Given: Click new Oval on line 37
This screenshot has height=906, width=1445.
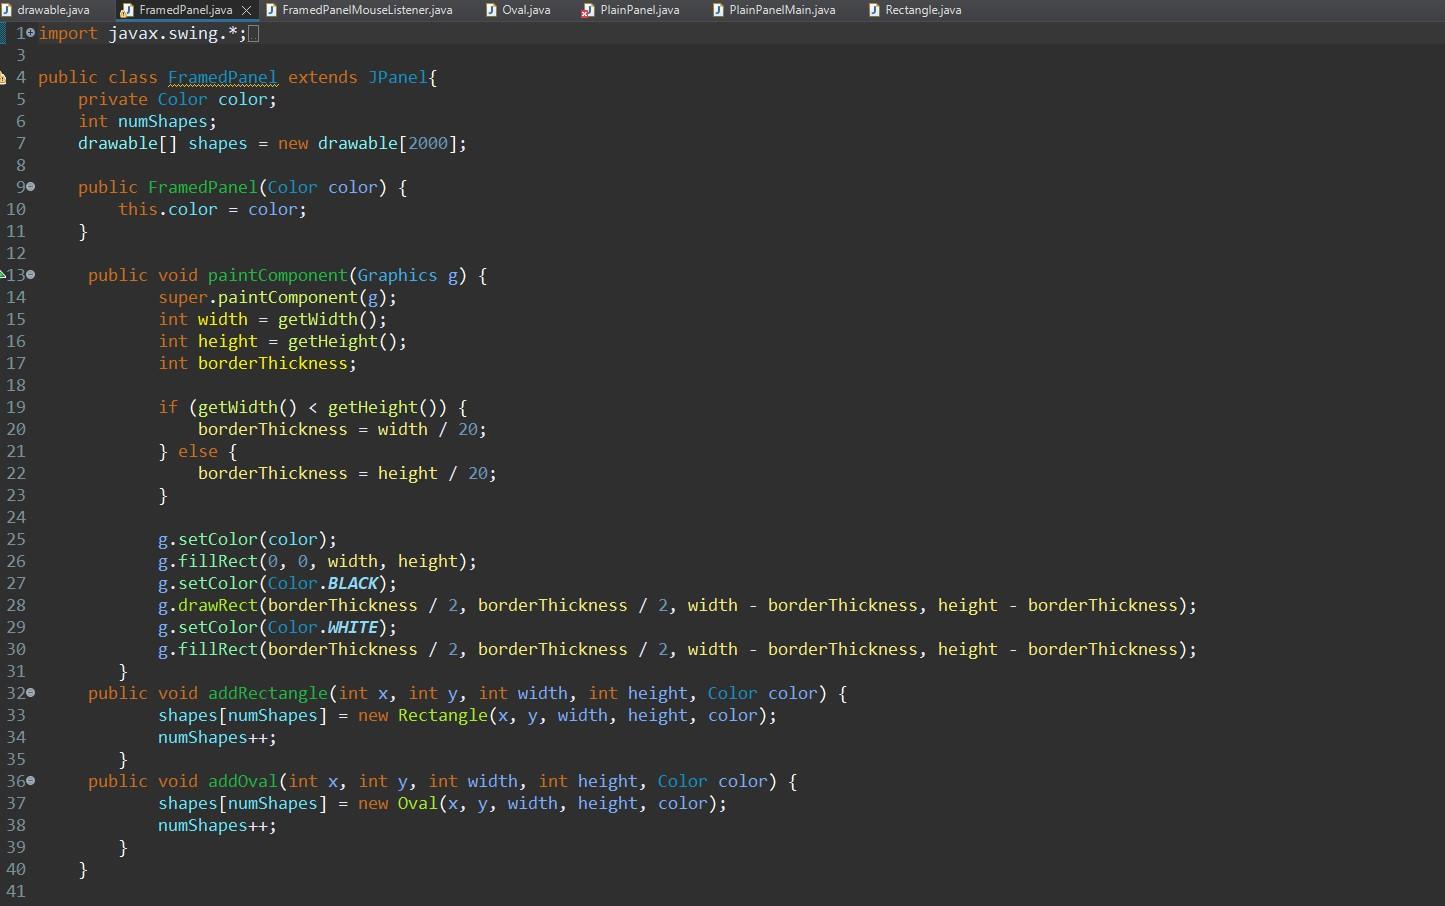Looking at the screenshot, I should pos(397,803).
